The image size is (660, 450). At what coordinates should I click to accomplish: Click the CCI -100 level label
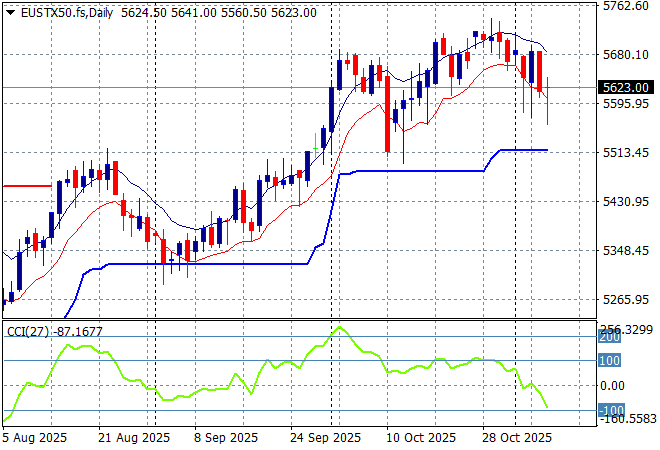[x=610, y=411]
